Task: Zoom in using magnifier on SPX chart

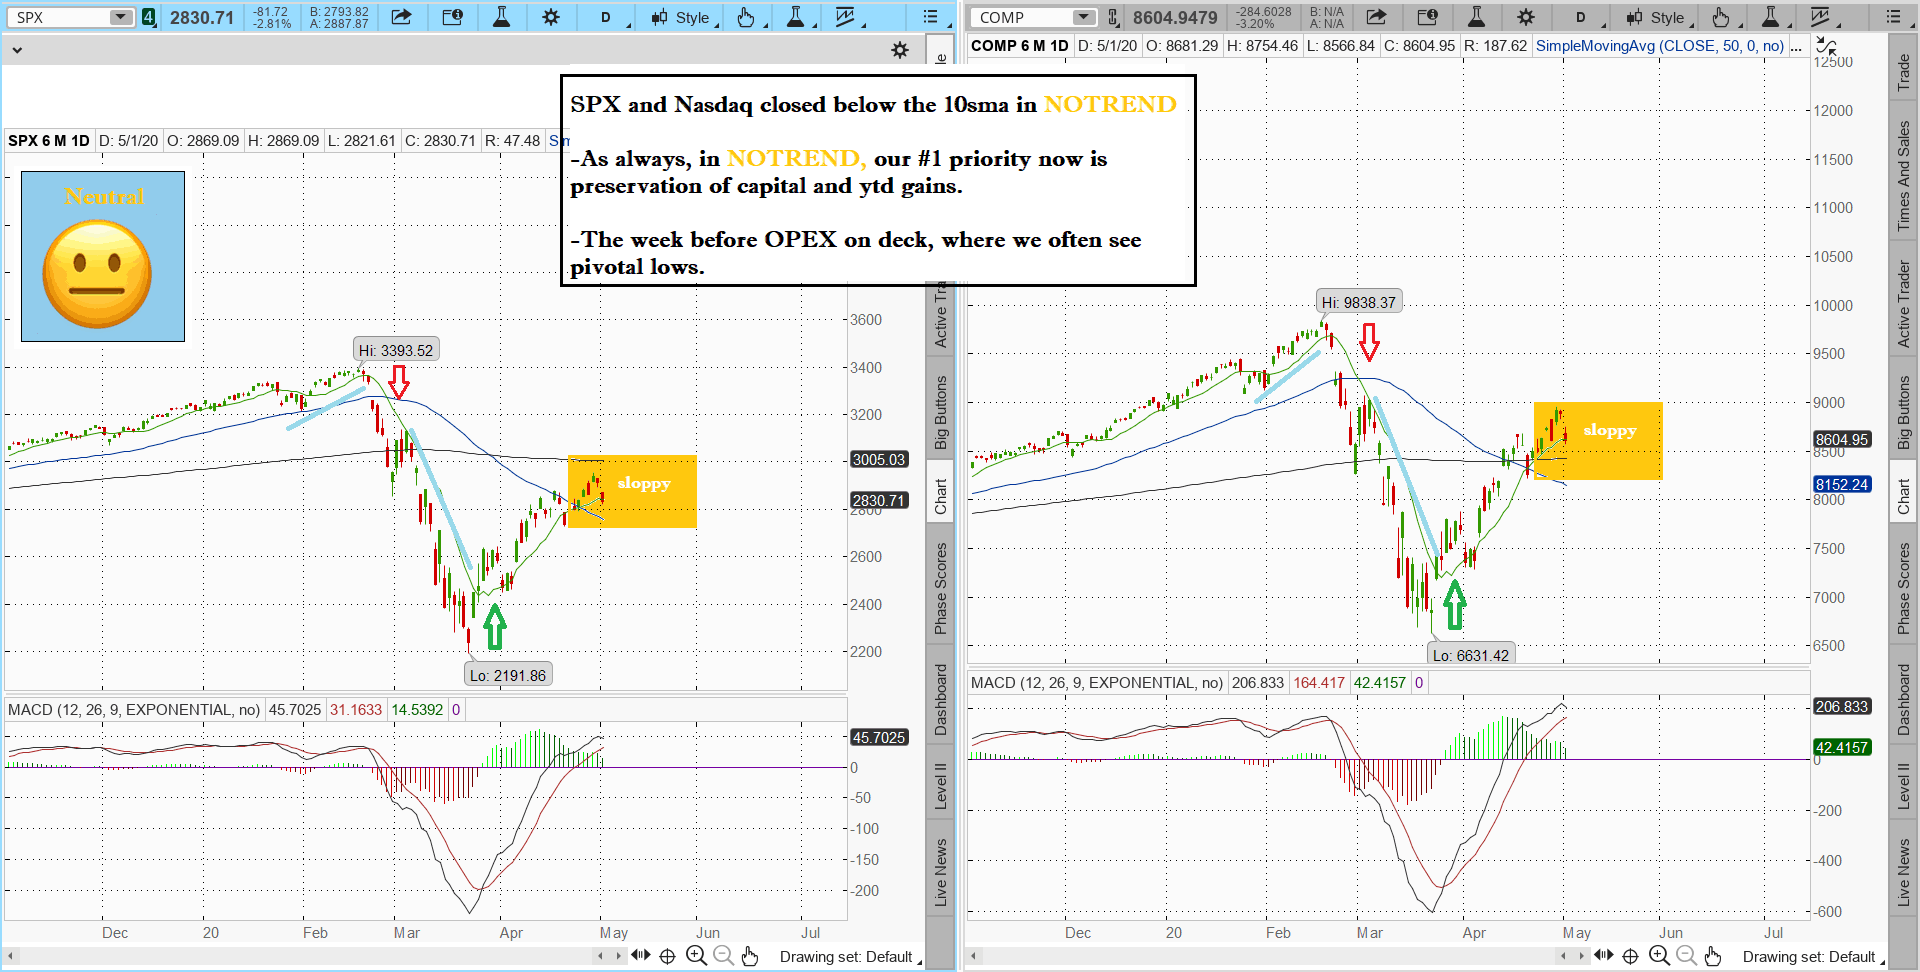Action: [x=696, y=956]
